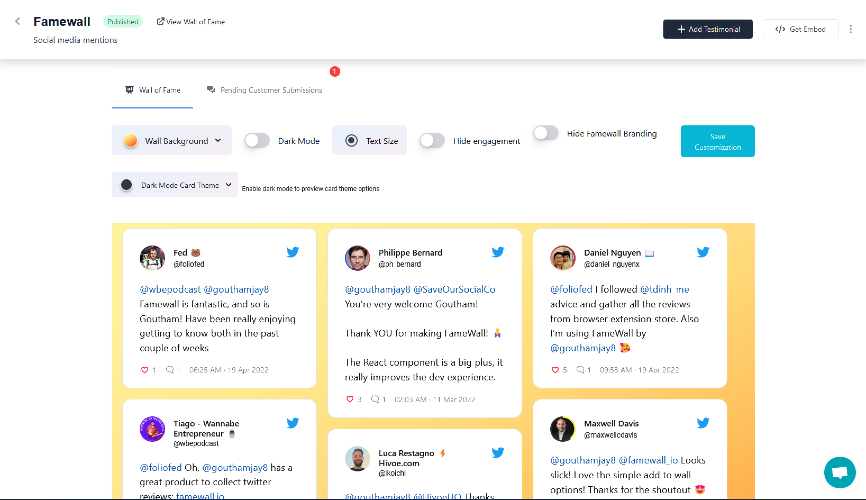
Task: Click the @foliofed handle under Fed
Action: (x=189, y=265)
